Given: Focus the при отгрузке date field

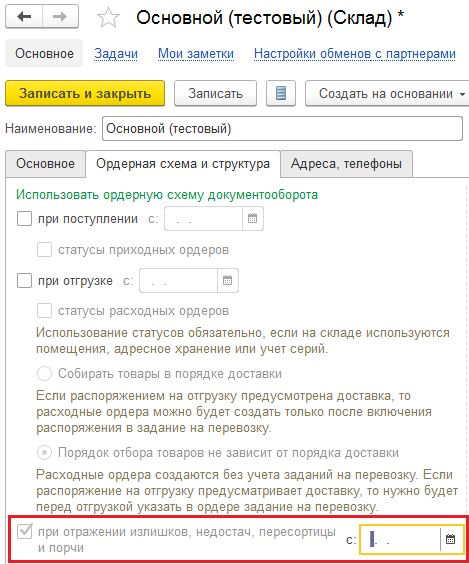Looking at the screenshot, I should (x=178, y=280).
